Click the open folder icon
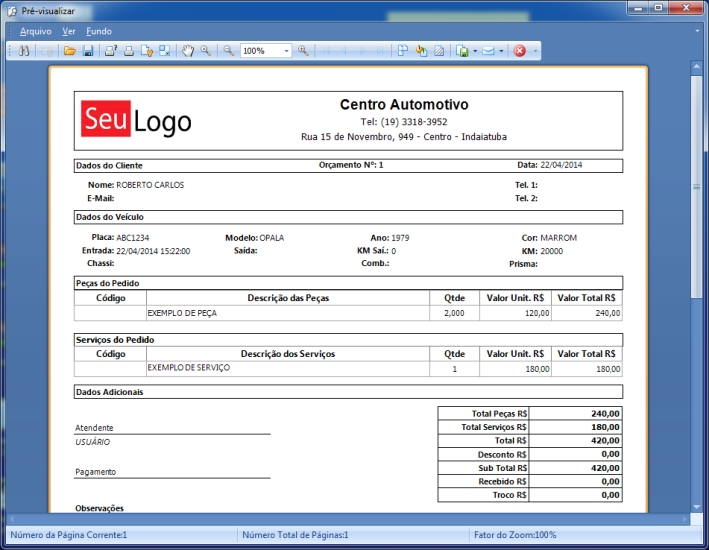Image resolution: width=709 pixels, height=550 pixels. (70, 50)
